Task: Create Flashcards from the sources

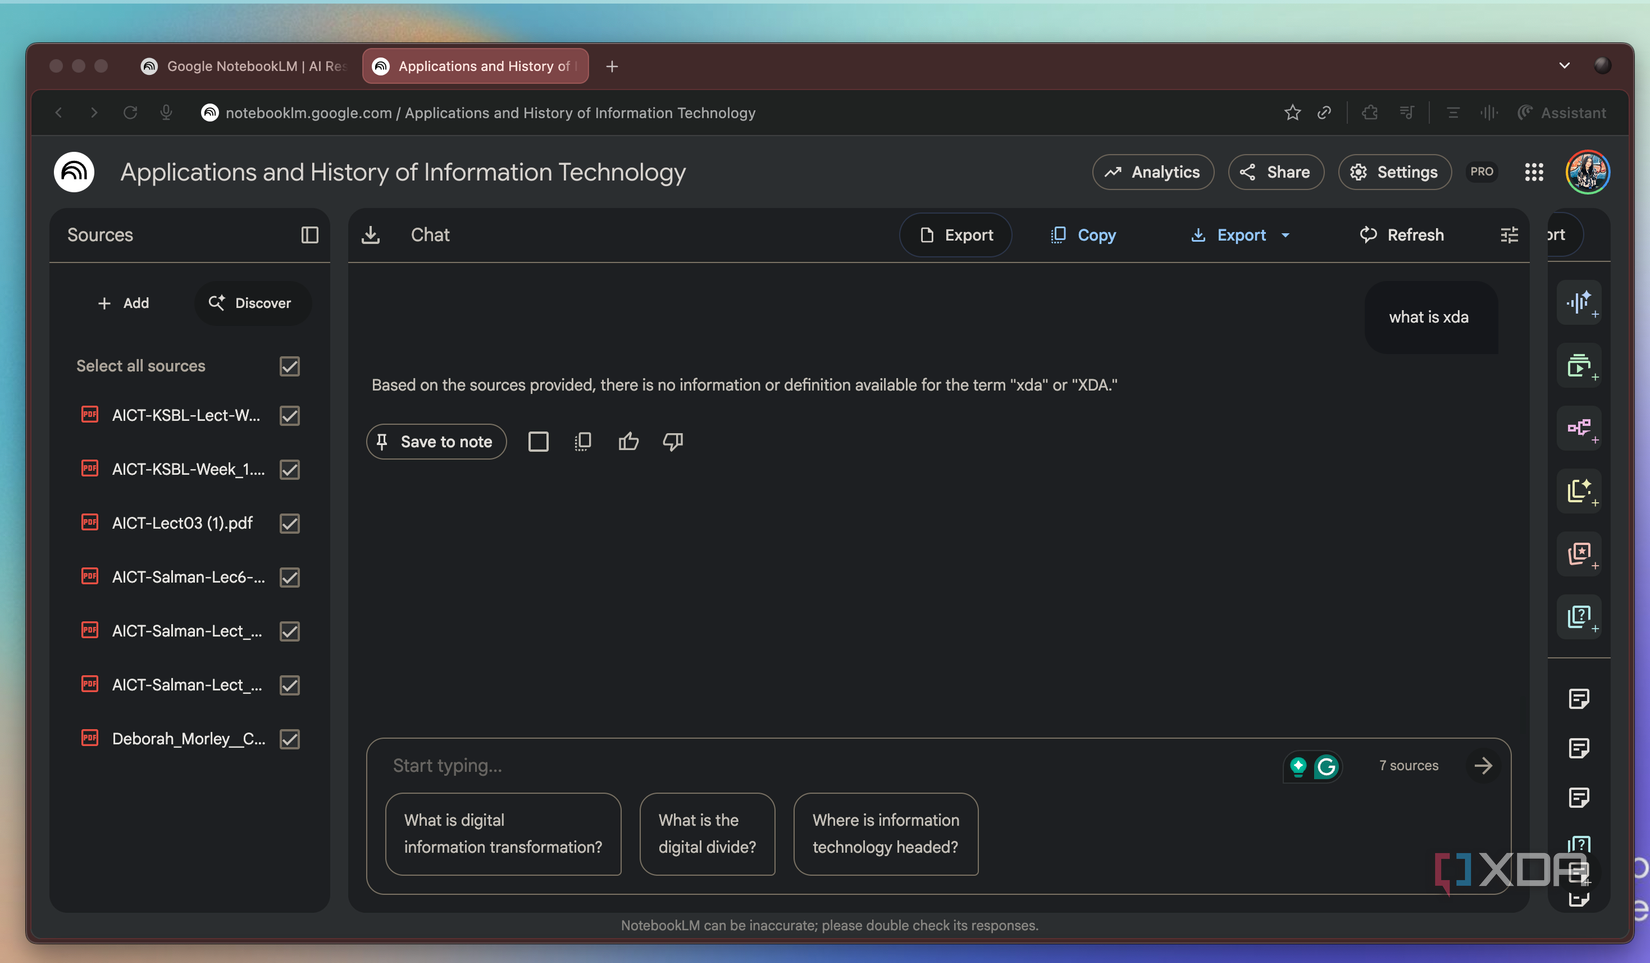Action: pos(1580,555)
